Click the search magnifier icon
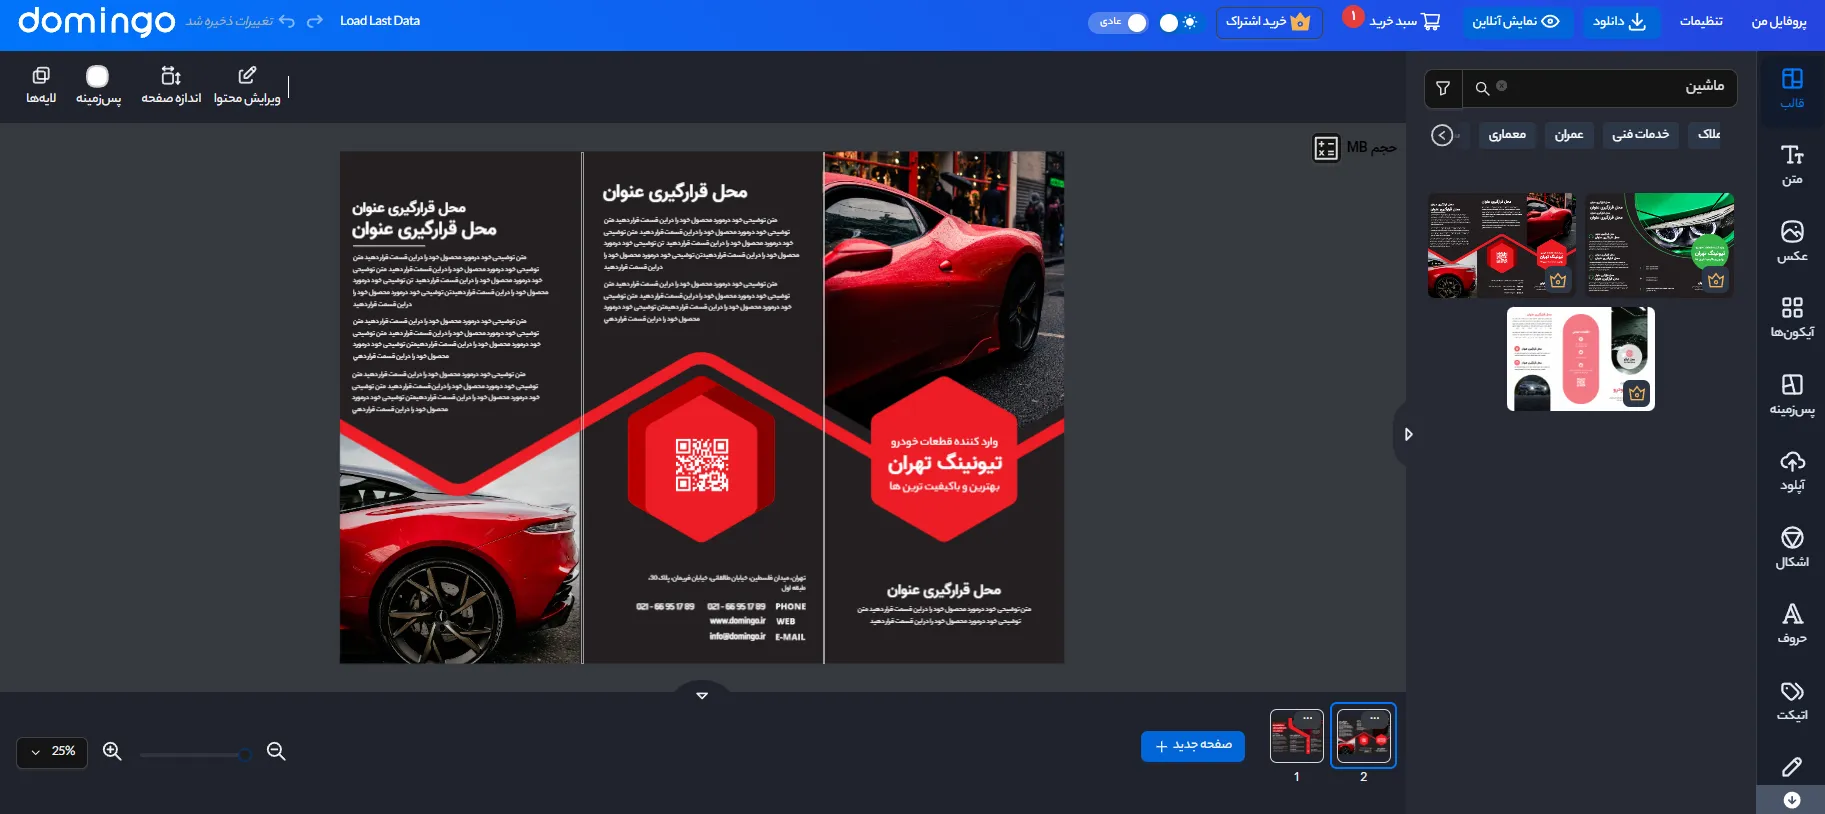Image resolution: width=1825 pixels, height=814 pixels. coord(1482,88)
